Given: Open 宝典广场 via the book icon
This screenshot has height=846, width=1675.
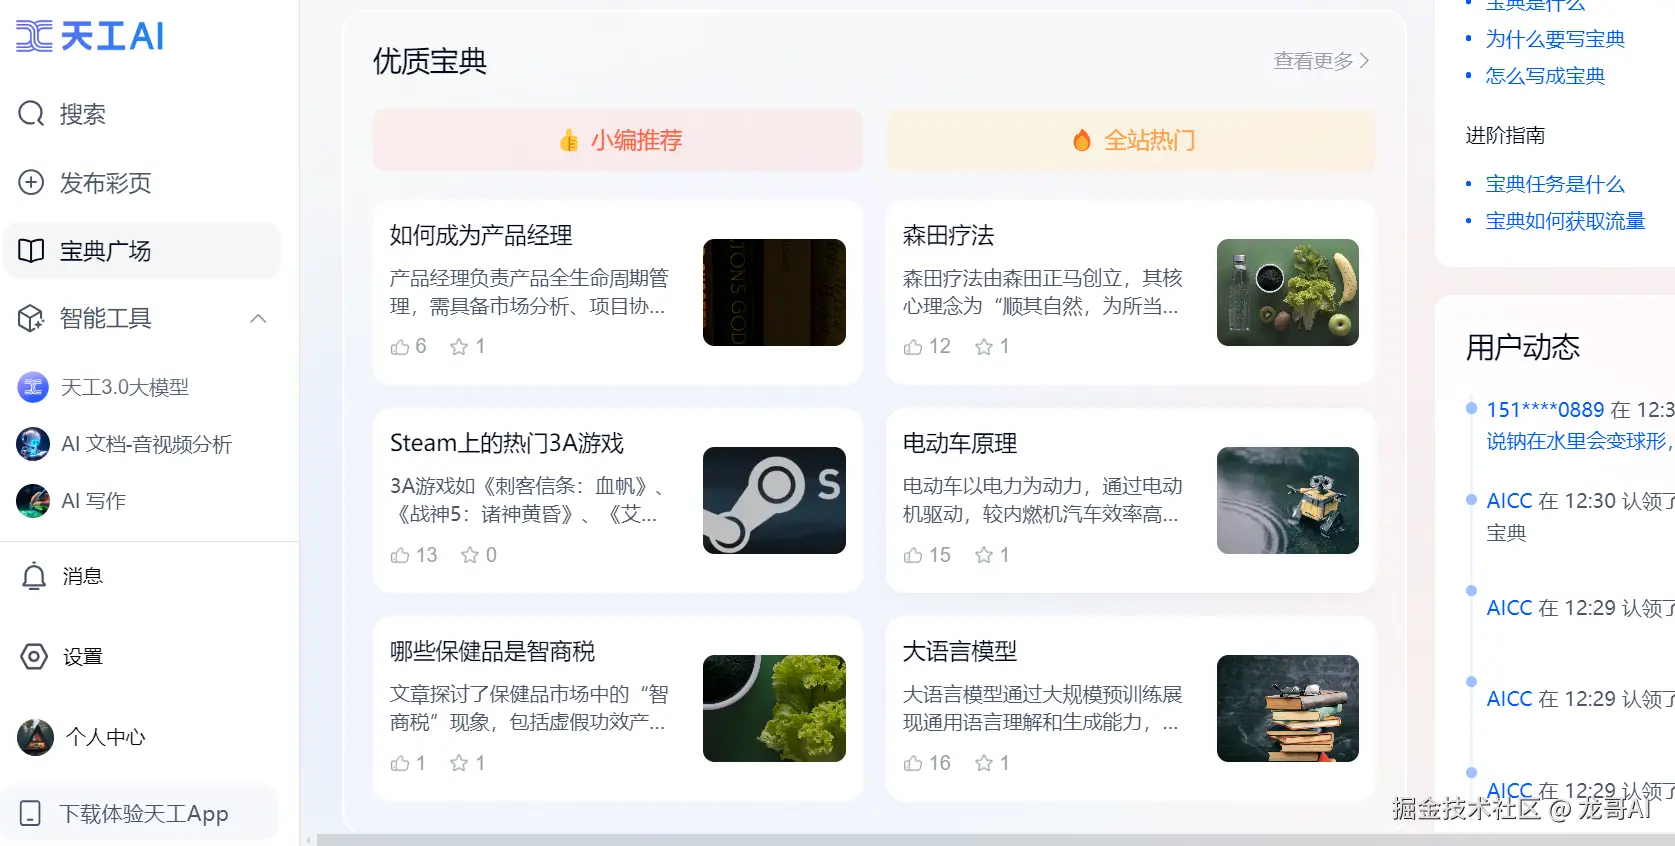Looking at the screenshot, I should 31,251.
